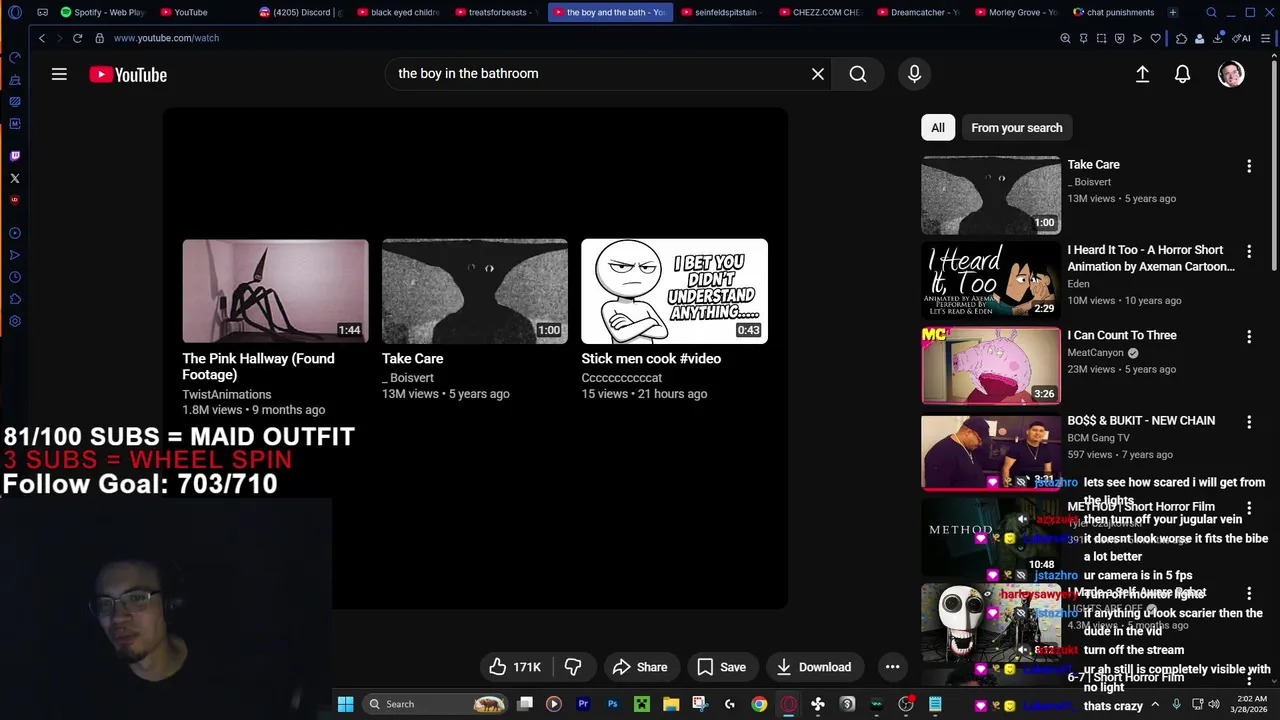Click the Download button
This screenshot has height=720, width=1280.
[x=814, y=667]
